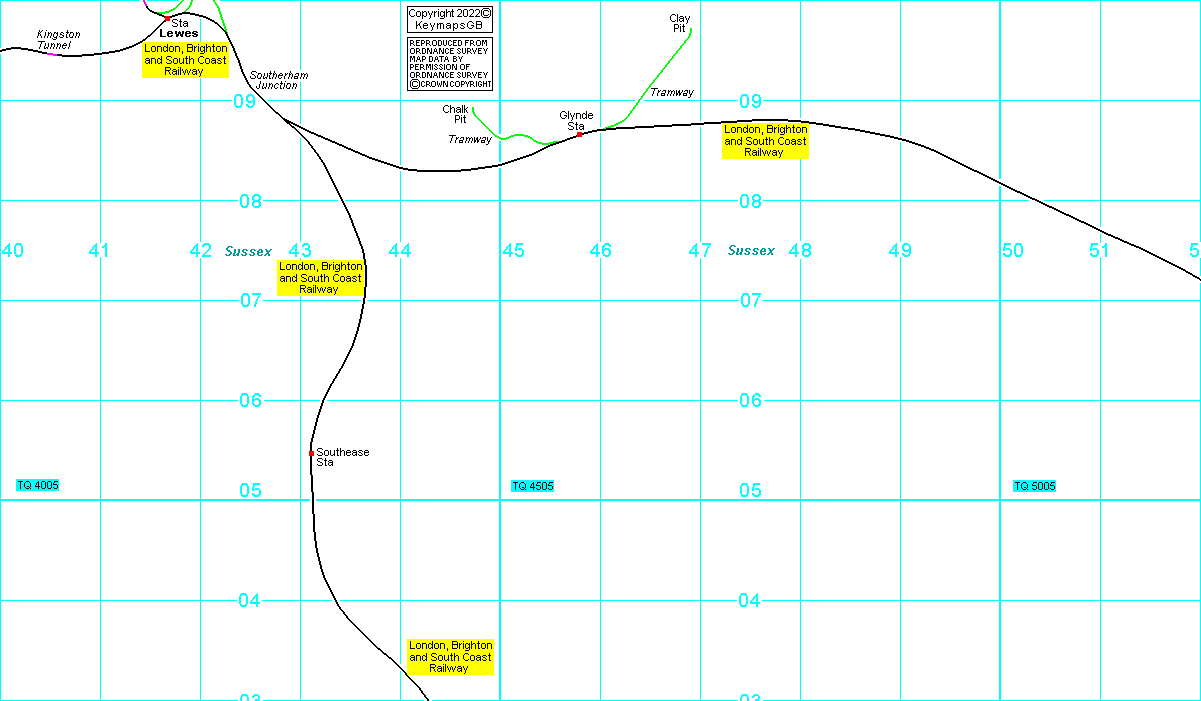The height and width of the screenshot is (701, 1201).
Task: Click the yellow railway label east of Glynde
Action: pos(765,141)
